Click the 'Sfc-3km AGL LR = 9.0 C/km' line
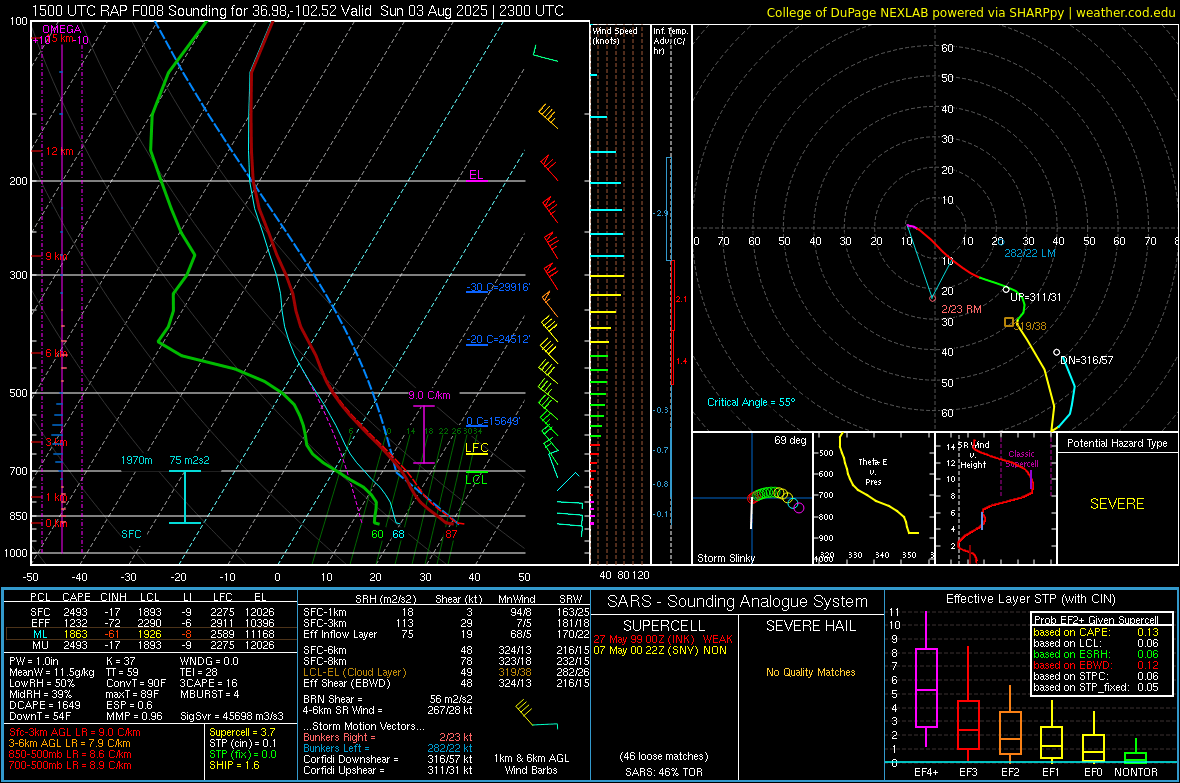1180x783 pixels. [x=75, y=732]
